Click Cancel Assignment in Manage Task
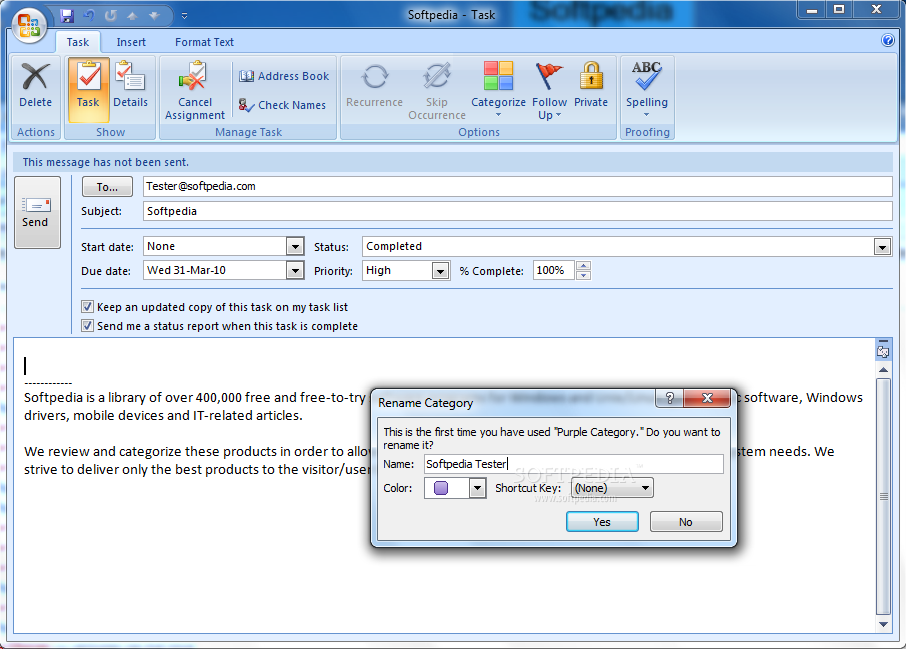The height and width of the screenshot is (649, 906). pyautogui.click(x=195, y=91)
